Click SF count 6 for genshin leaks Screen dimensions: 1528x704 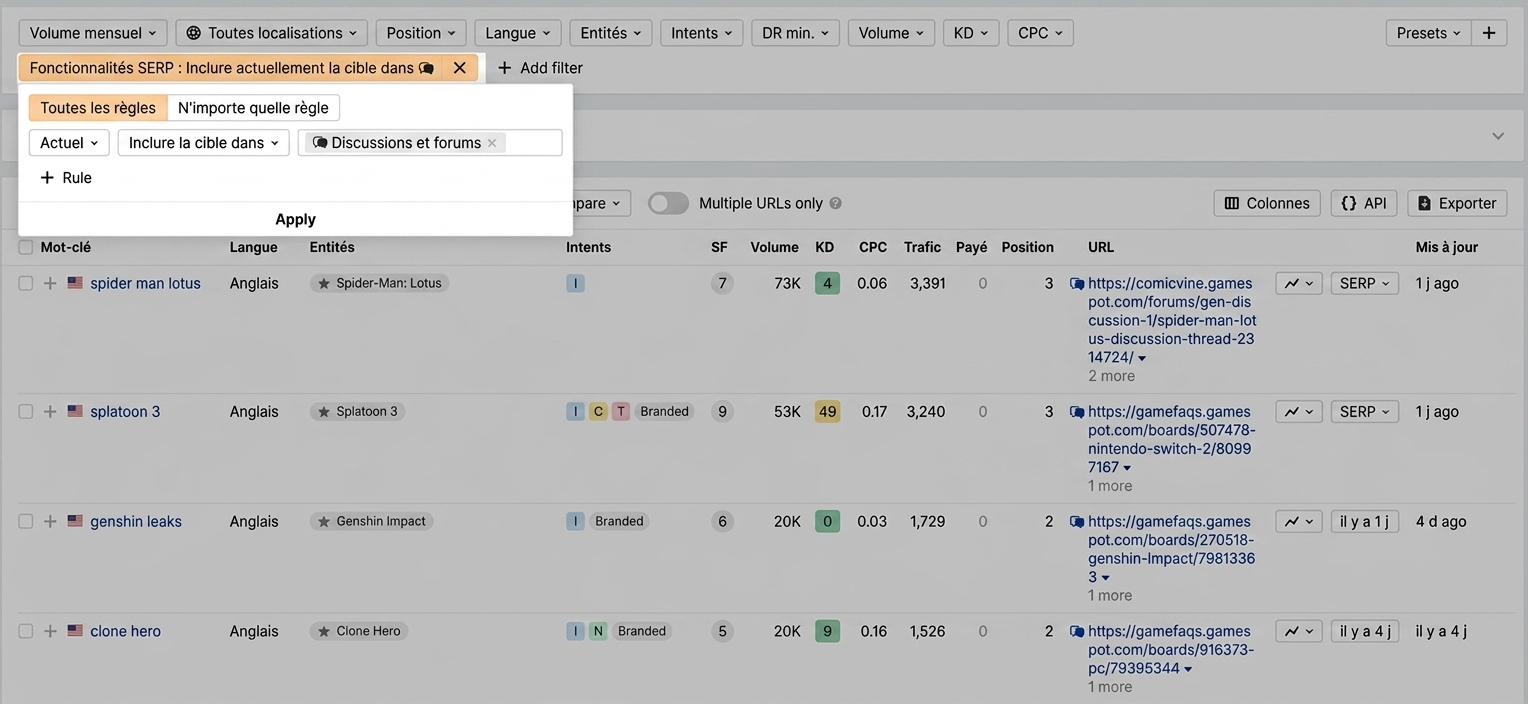tap(722, 522)
